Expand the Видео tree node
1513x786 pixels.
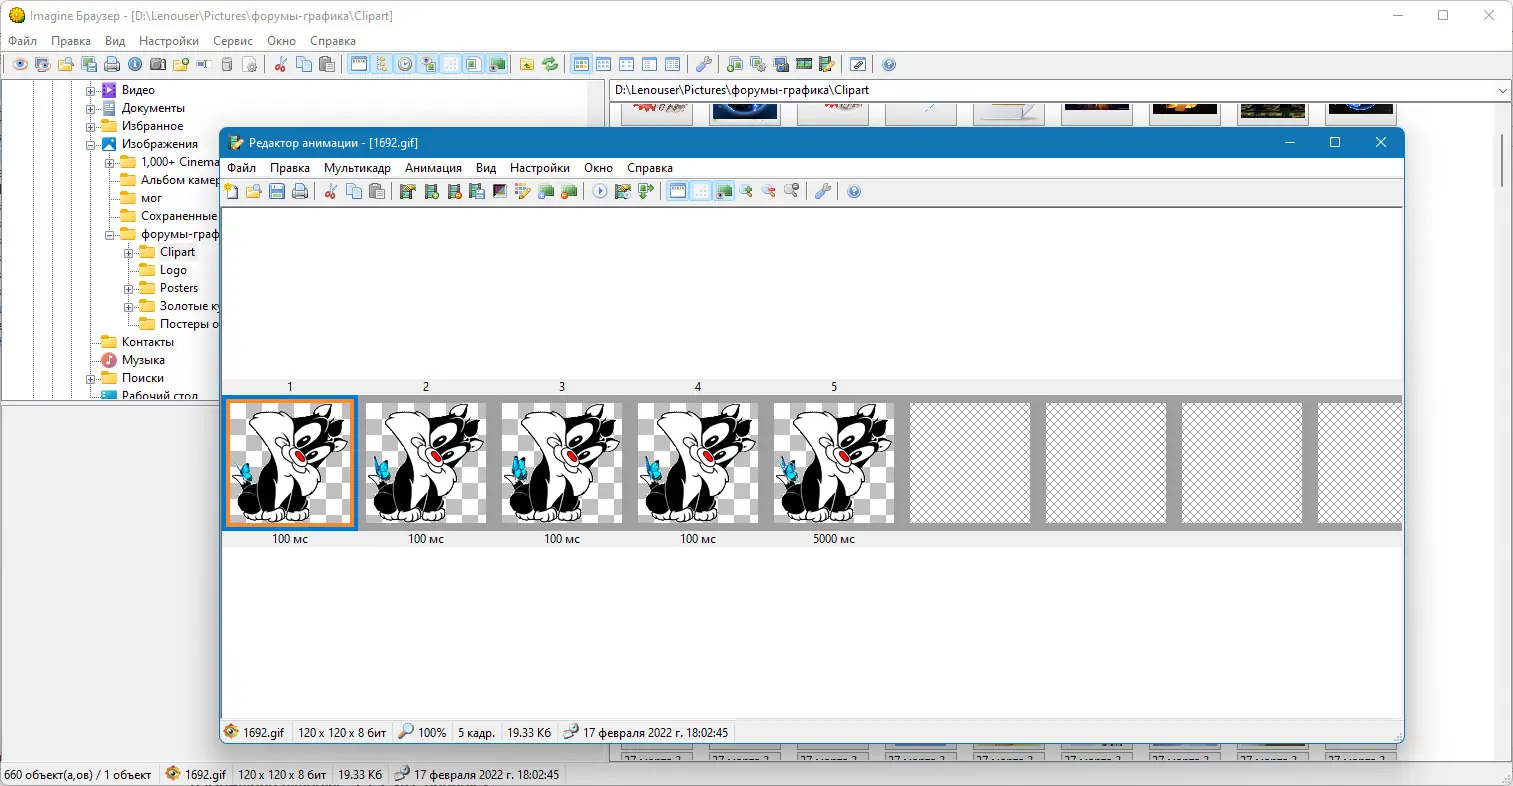[91, 90]
